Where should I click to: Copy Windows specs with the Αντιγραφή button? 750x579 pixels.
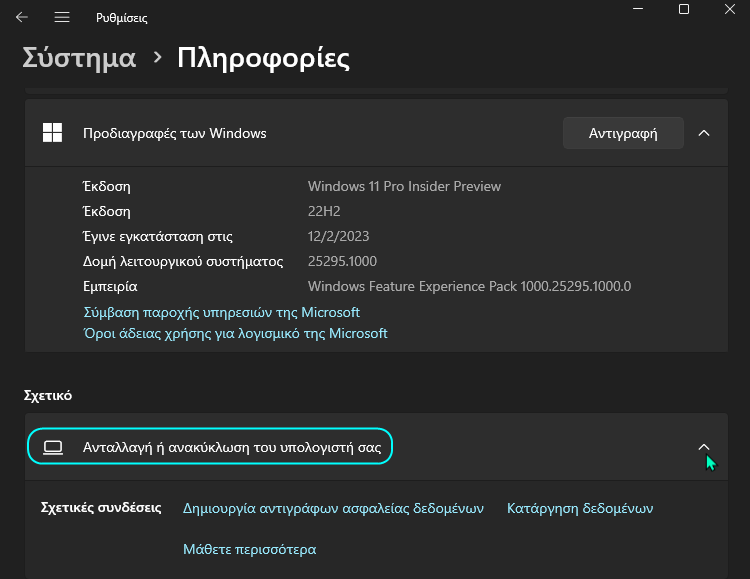(x=623, y=133)
